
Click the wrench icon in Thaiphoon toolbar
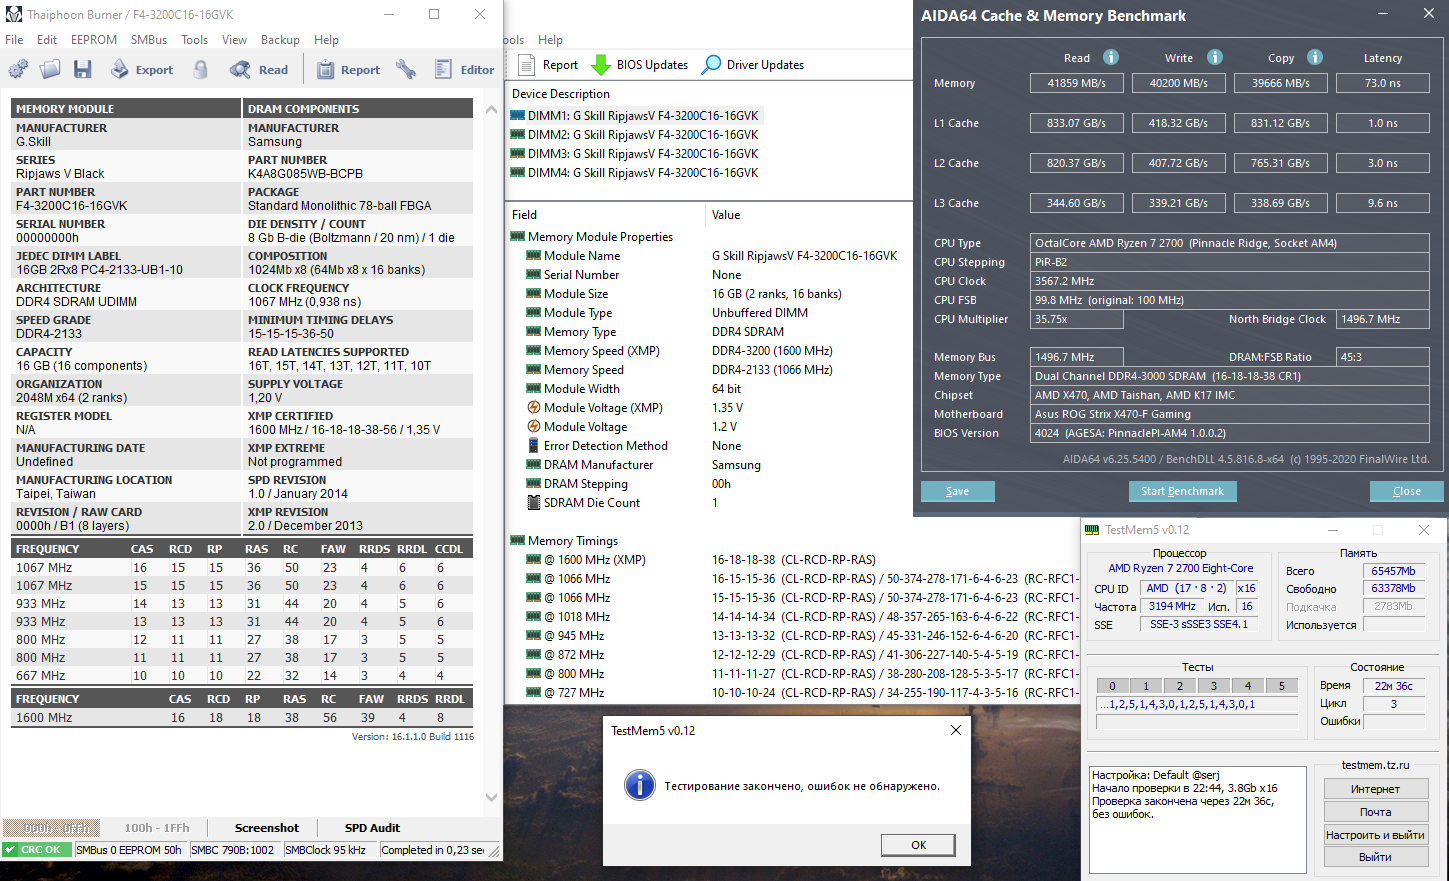tap(406, 69)
